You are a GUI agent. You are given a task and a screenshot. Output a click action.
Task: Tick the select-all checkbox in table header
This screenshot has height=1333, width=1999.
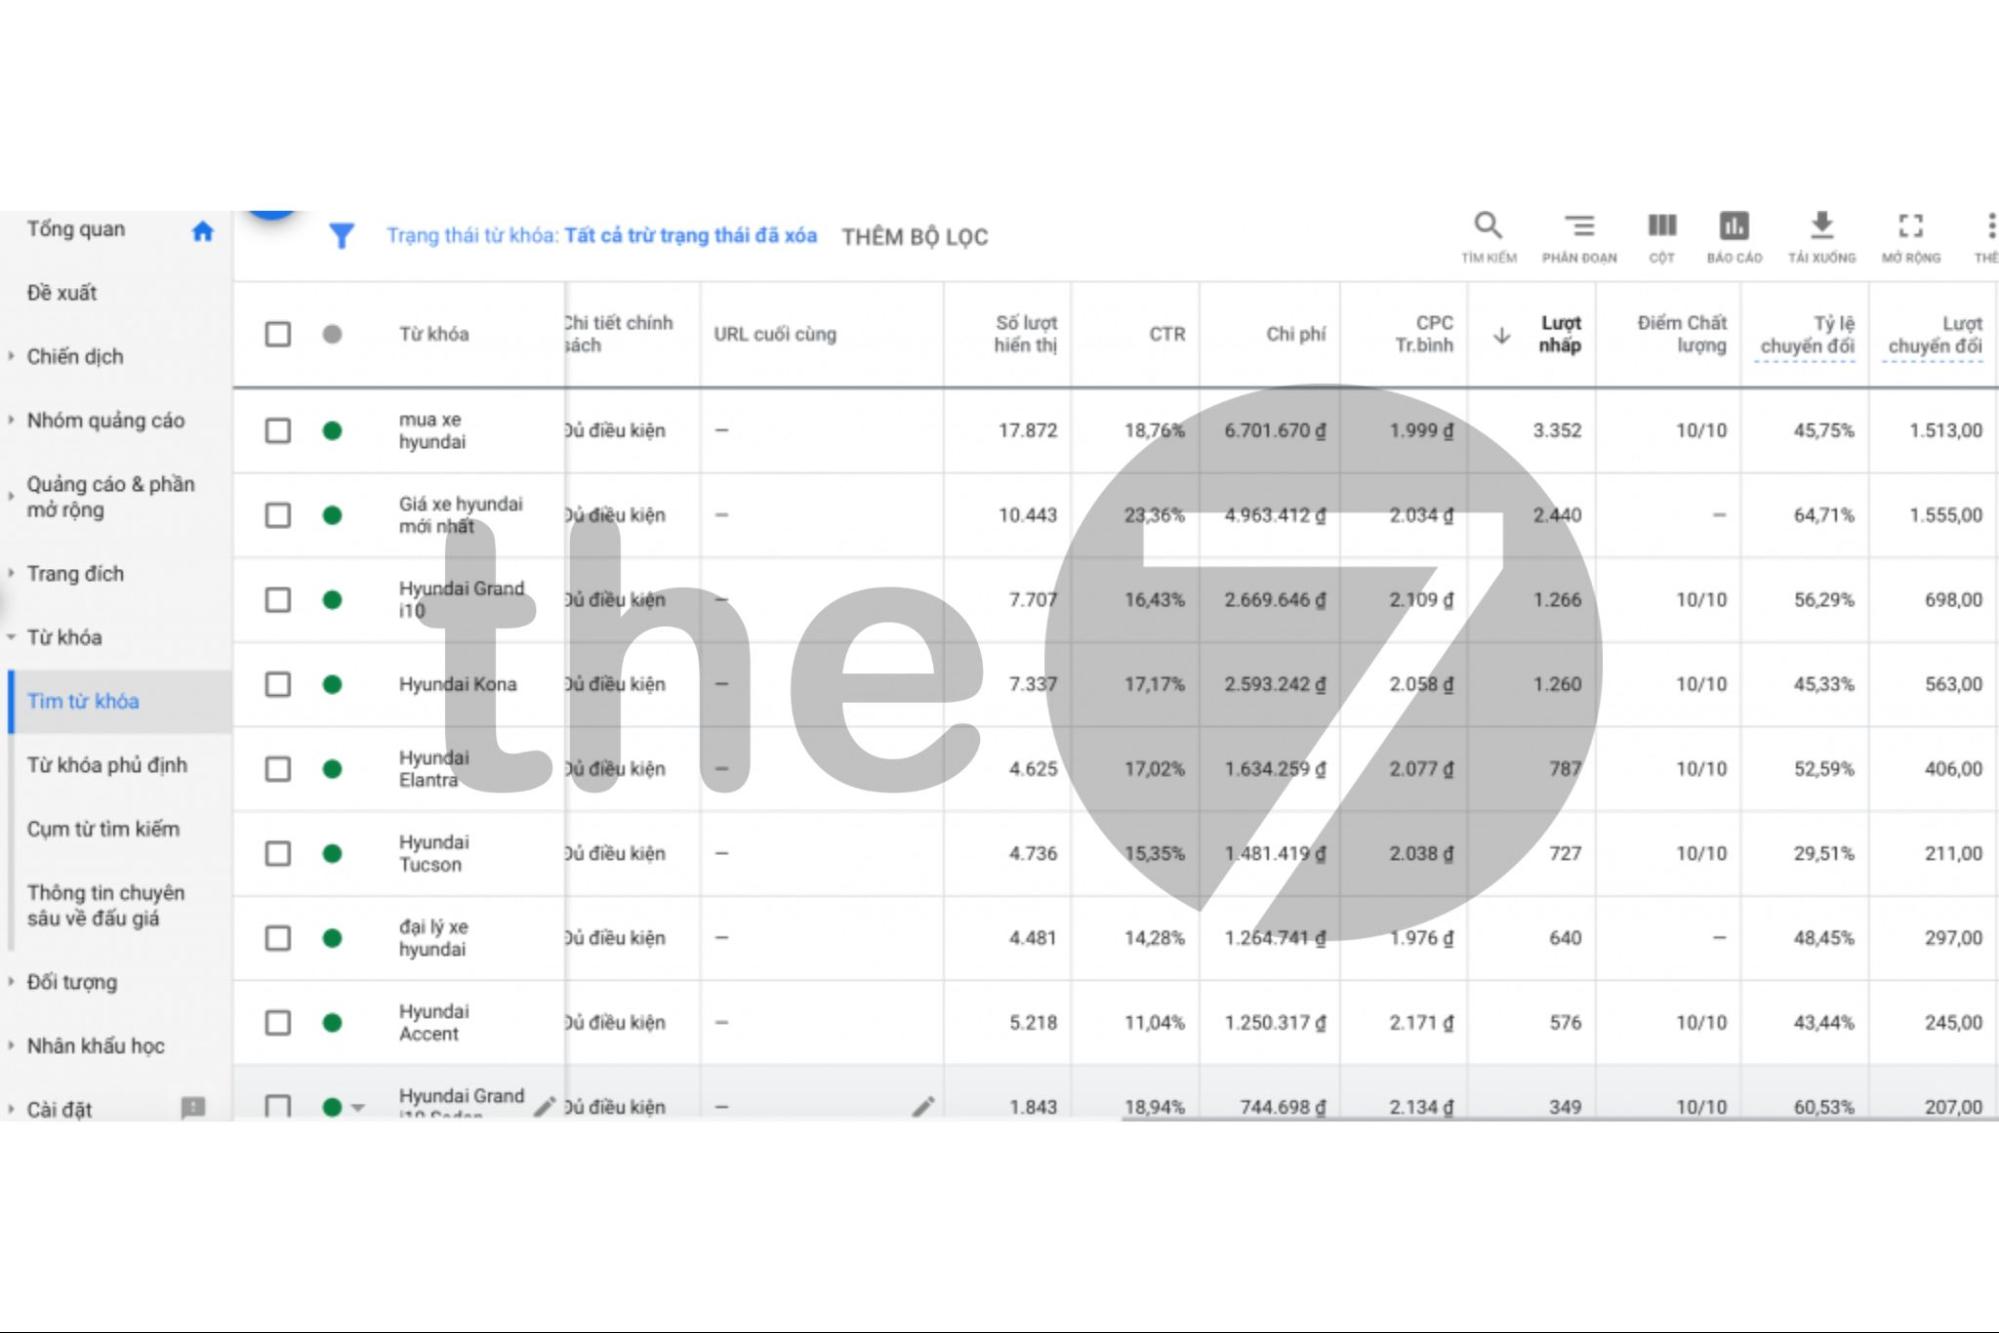(x=278, y=334)
